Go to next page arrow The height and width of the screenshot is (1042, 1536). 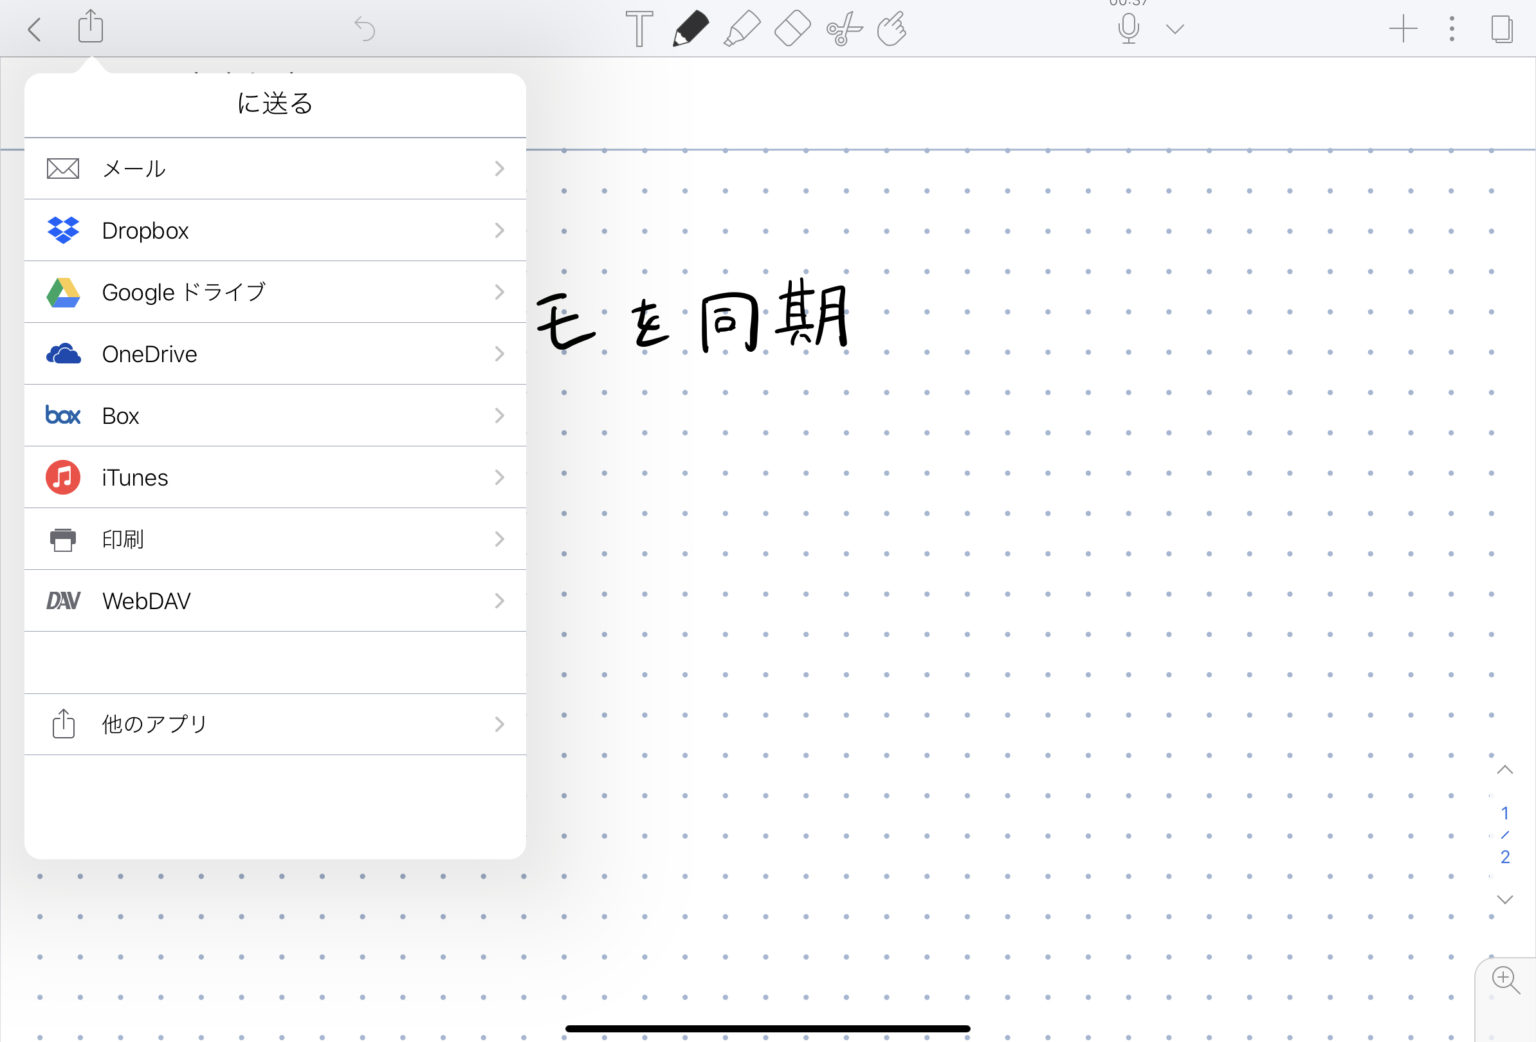(x=1504, y=900)
